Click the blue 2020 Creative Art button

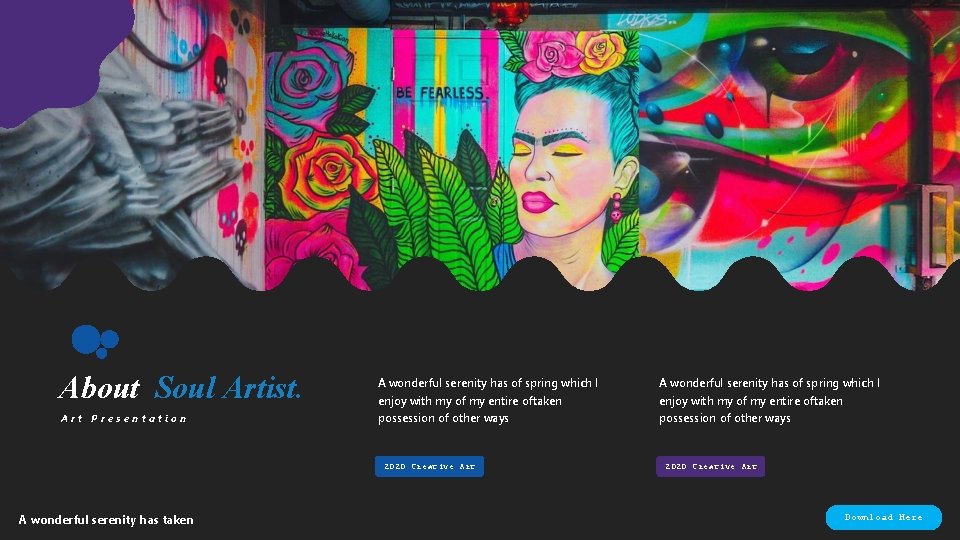click(429, 467)
